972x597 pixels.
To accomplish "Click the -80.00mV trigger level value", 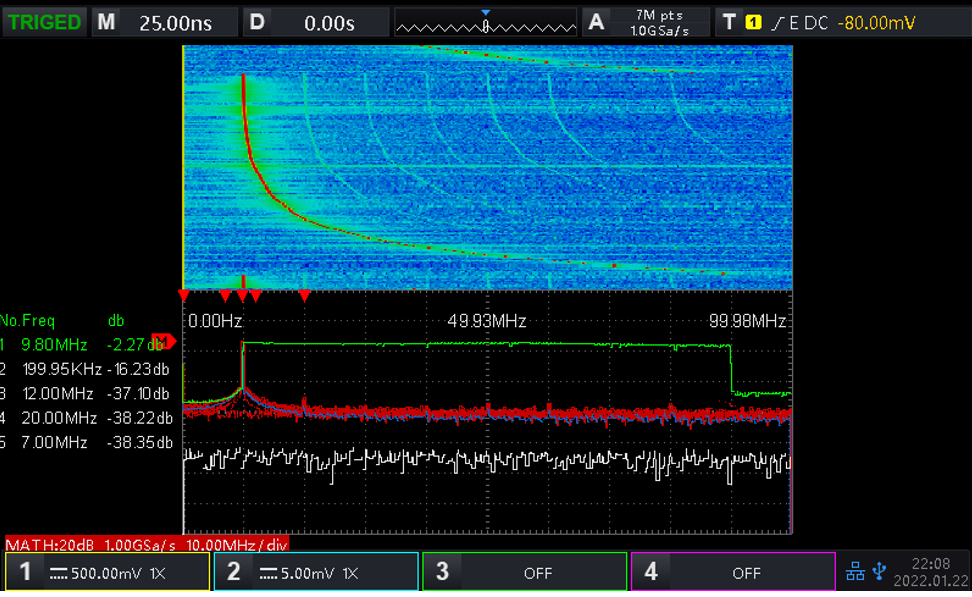I will [x=877, y=22].
